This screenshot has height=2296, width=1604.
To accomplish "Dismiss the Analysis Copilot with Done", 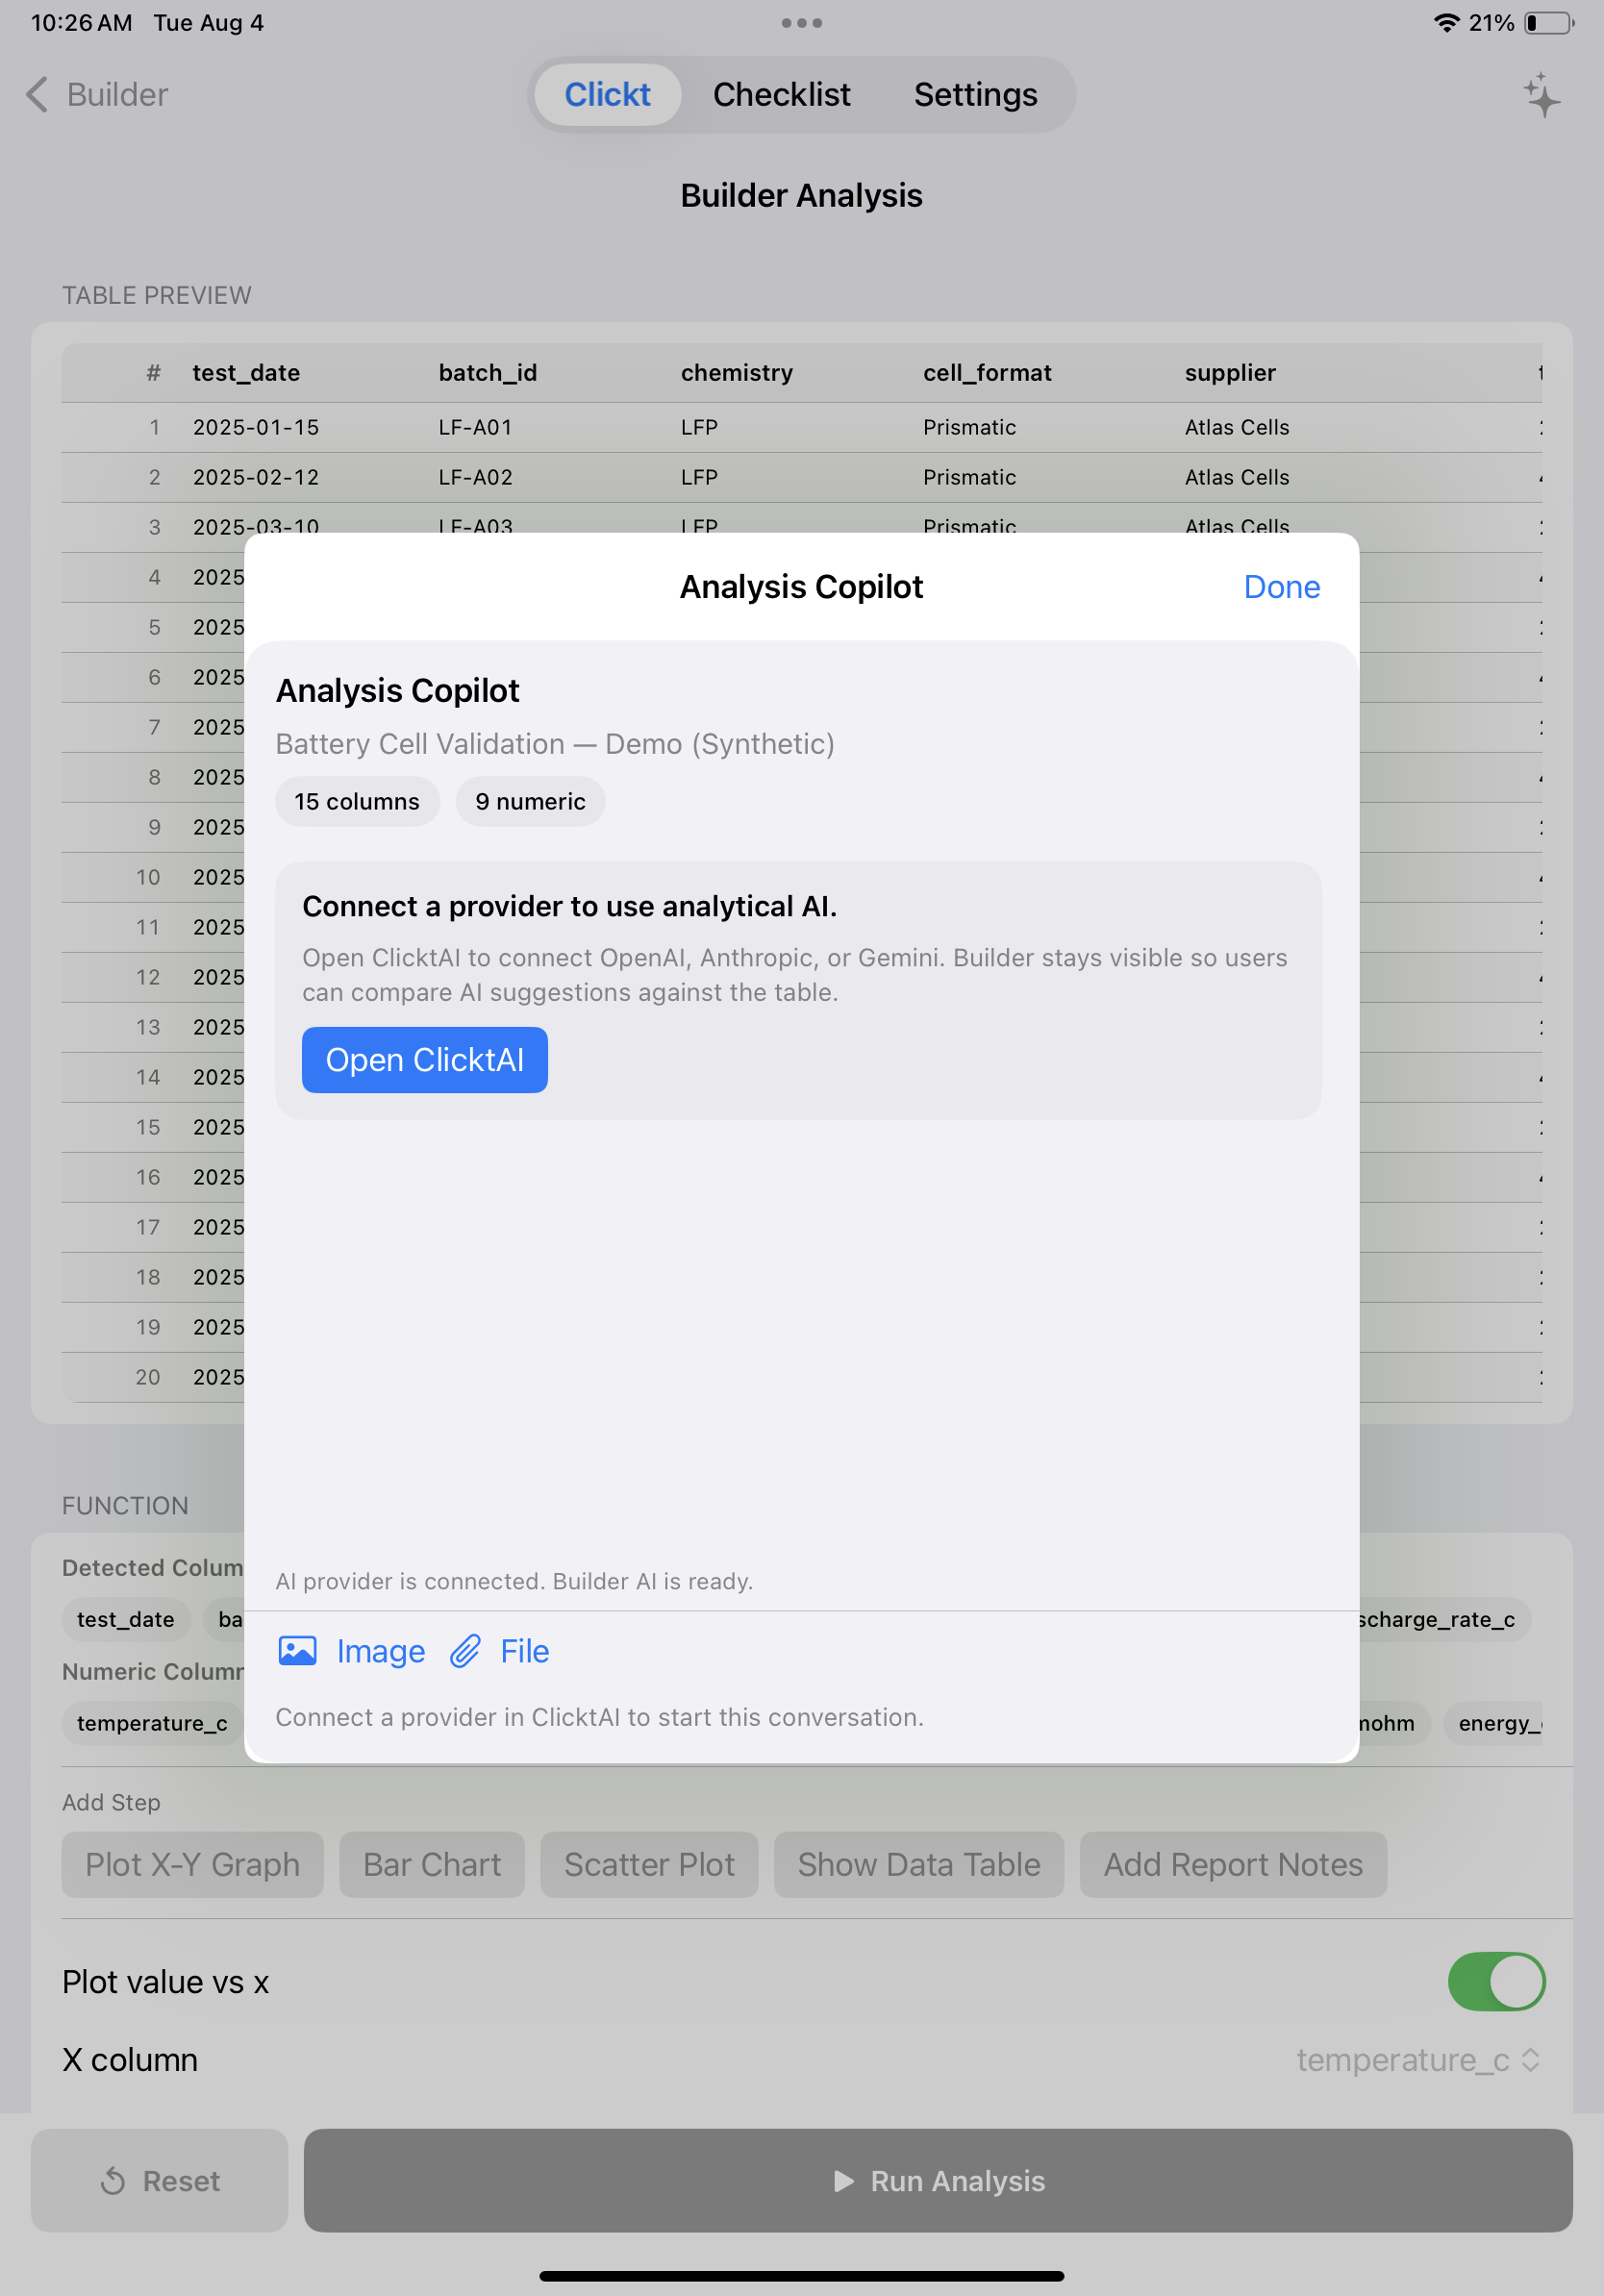I will (1281, 587).
